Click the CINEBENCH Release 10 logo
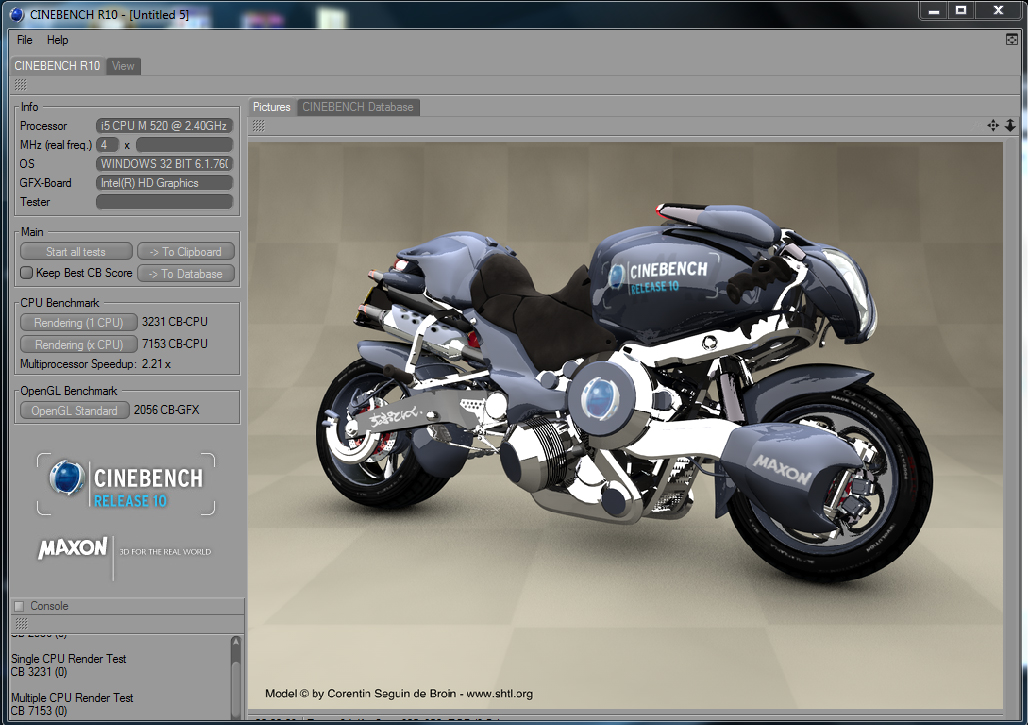 point(126,484)
